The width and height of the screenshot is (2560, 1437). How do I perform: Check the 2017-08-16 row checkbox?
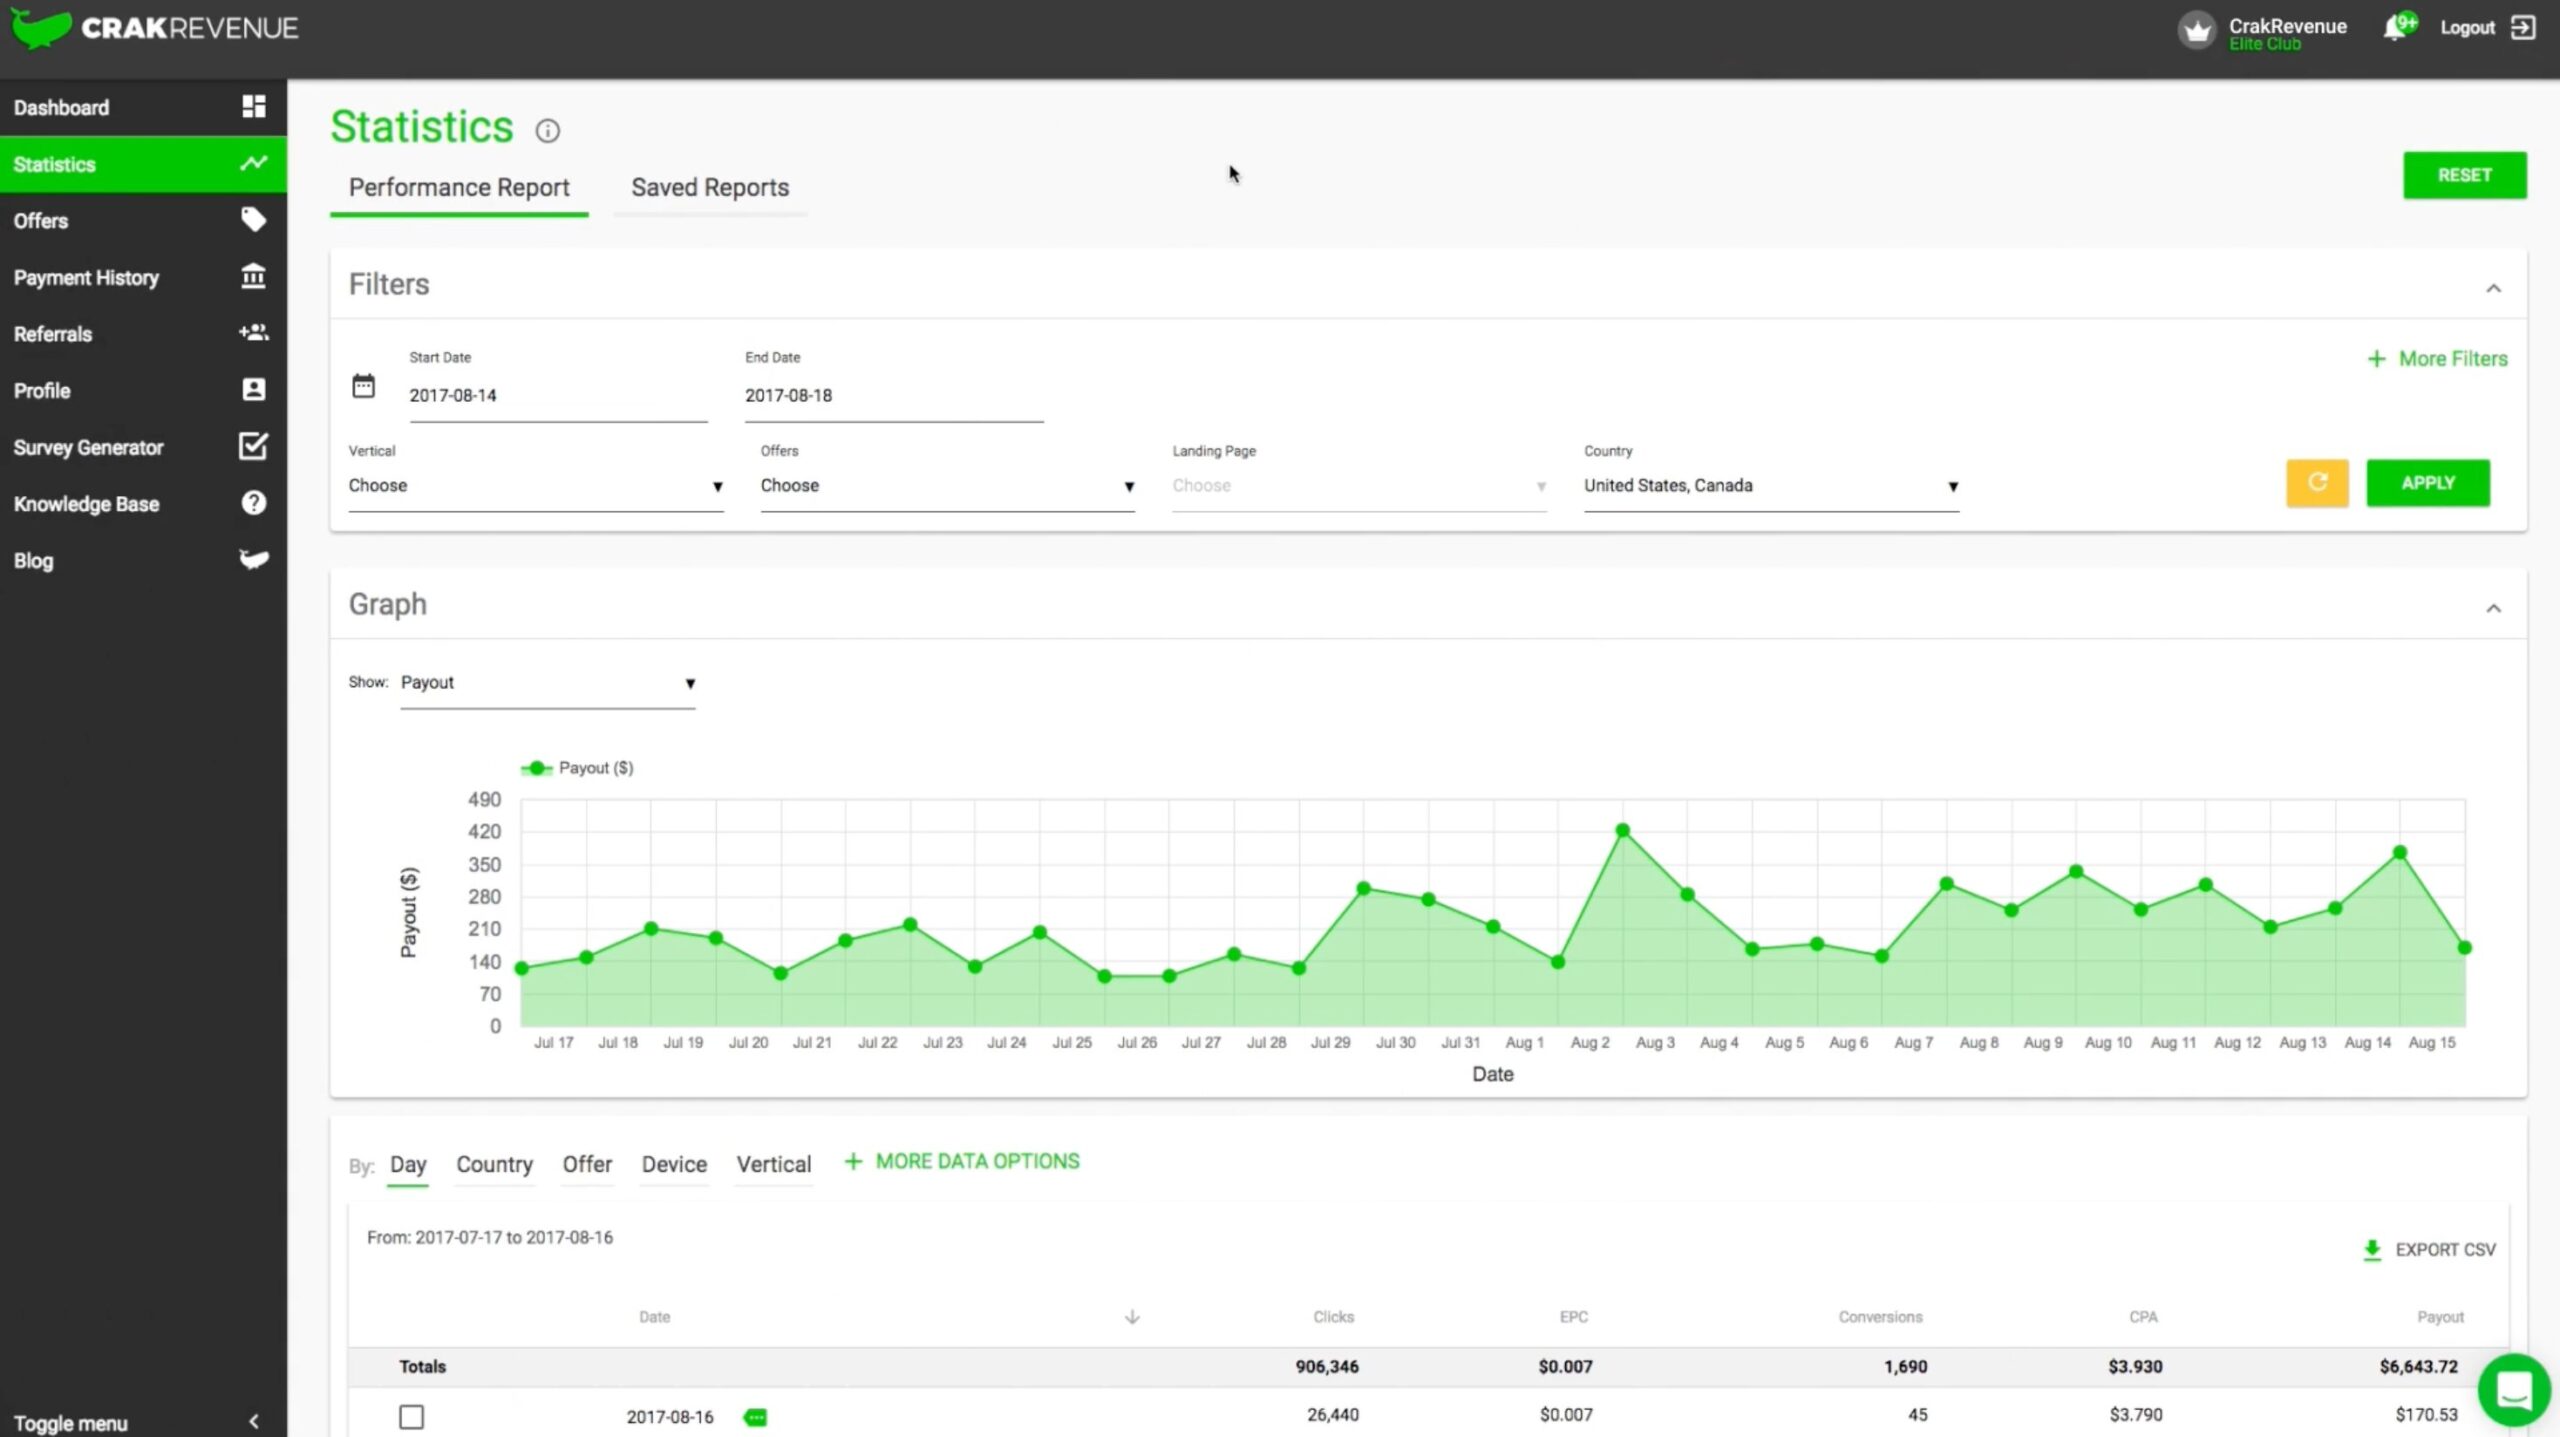(x=411, y=1417)
